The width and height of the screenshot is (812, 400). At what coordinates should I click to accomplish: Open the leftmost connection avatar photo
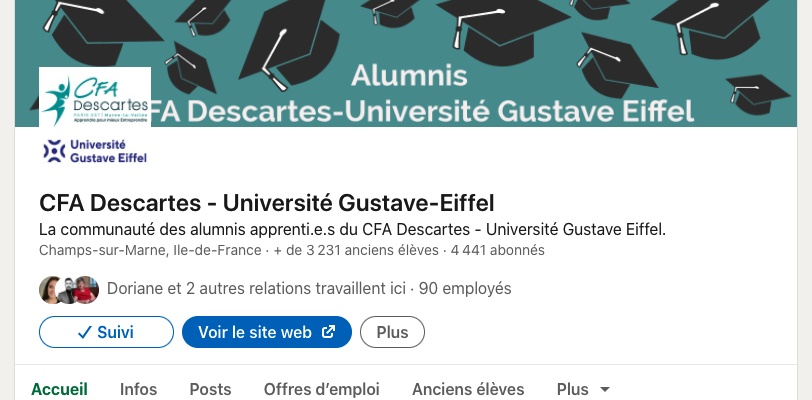(51, 289)
